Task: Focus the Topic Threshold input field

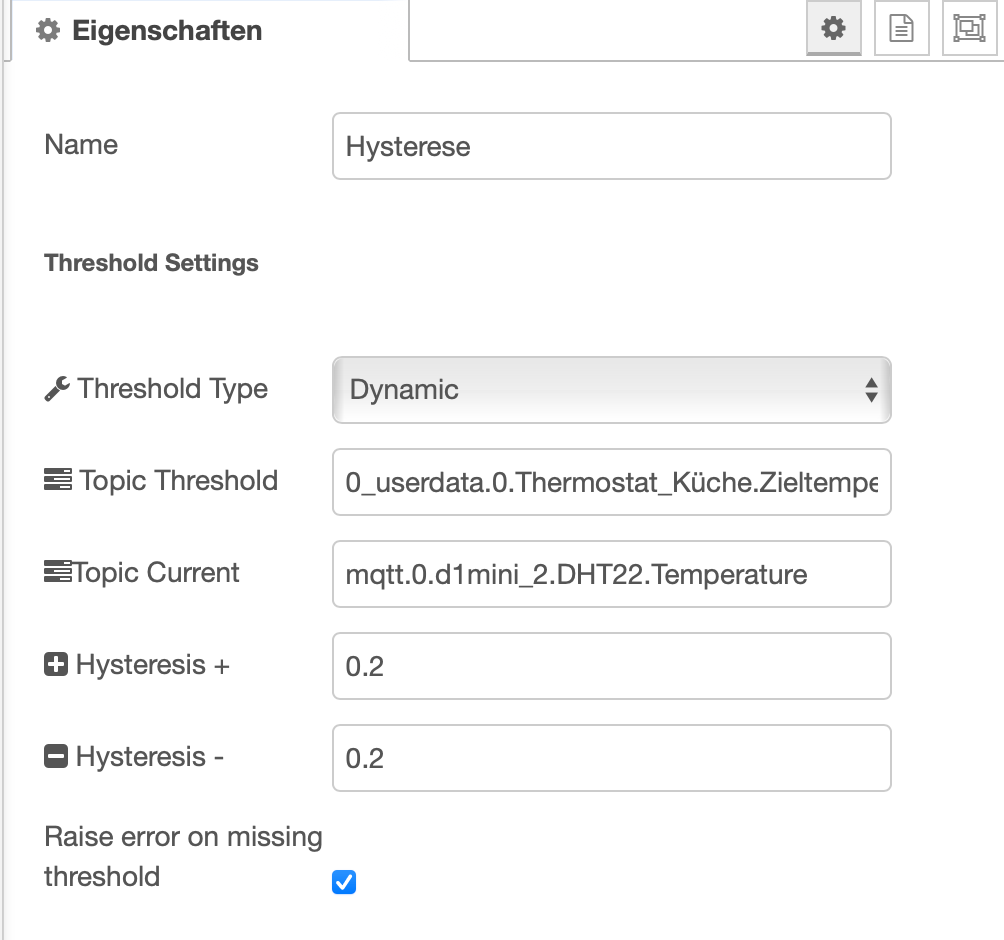Action: (x=611, y=482)
